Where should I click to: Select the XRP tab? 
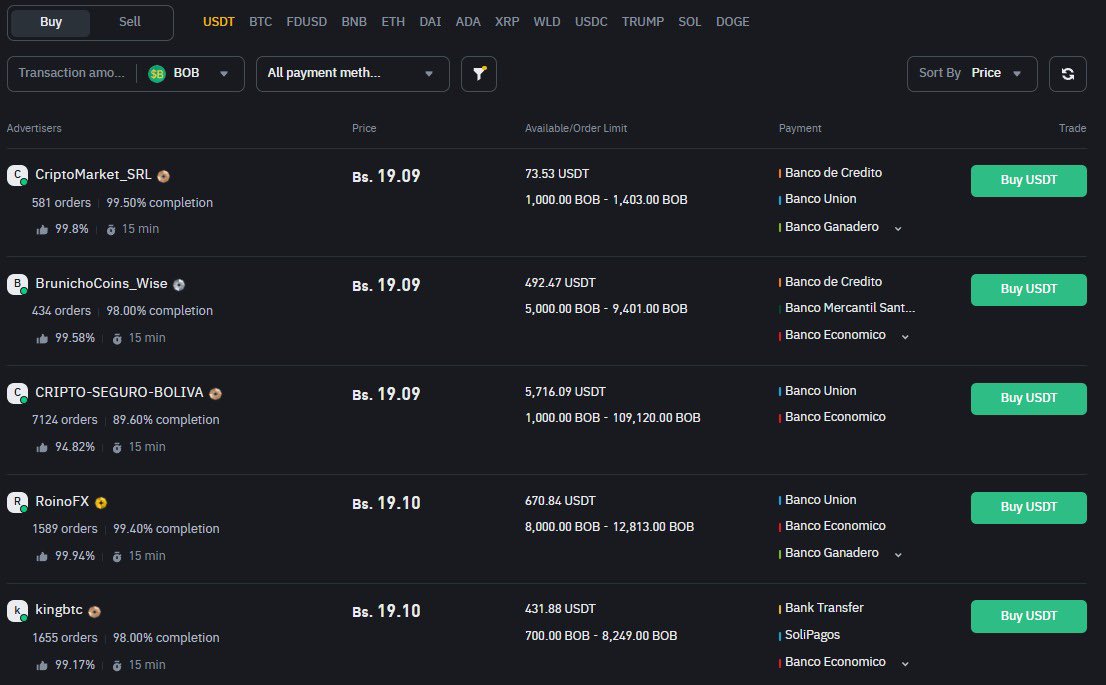pyautogui.click(x=507, y=22)
